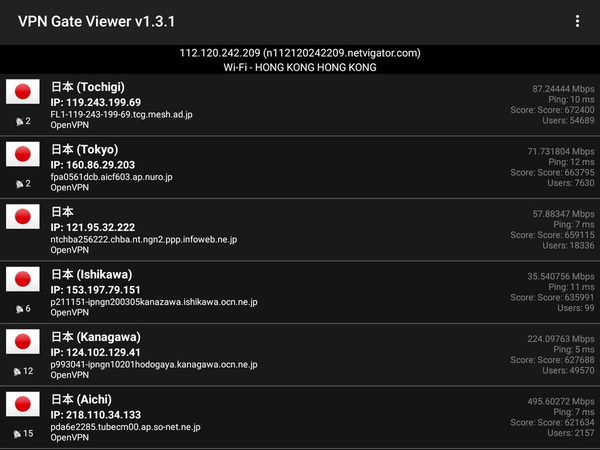The image size is (600, 450).
Task: Tap hostname fpa0561dcb.aicf603.ap.nuro.jp
Action: [111, 177]
